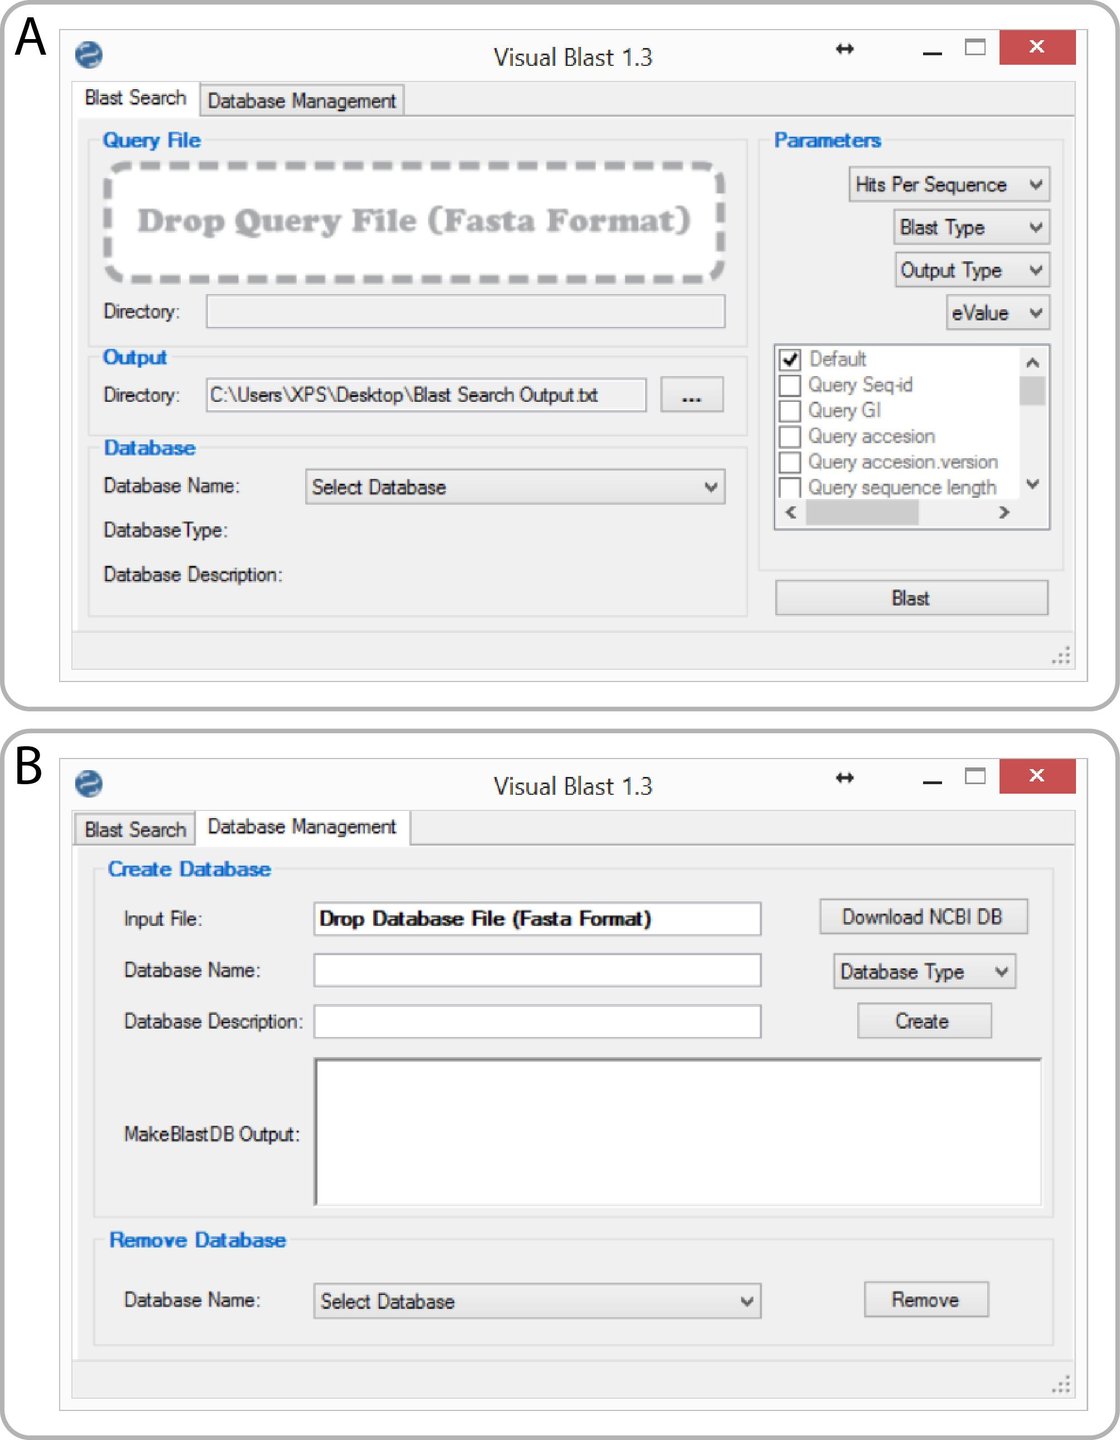Click Database Name field under Create Database
The height and width of the screenshot is (1440, 1120).
coord(537,970)
